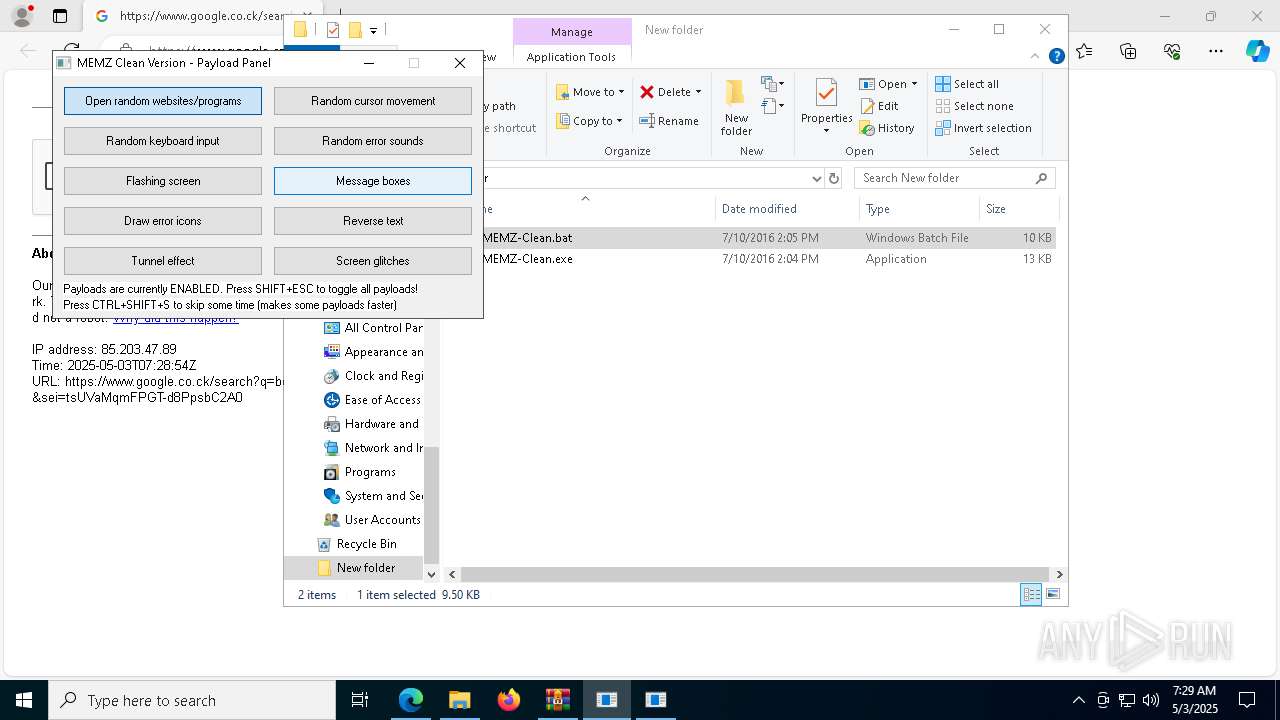The height and width of the screenshot is (720, 1280).
Task: Toggle Reverse text payload
Action: coord(373,221)
